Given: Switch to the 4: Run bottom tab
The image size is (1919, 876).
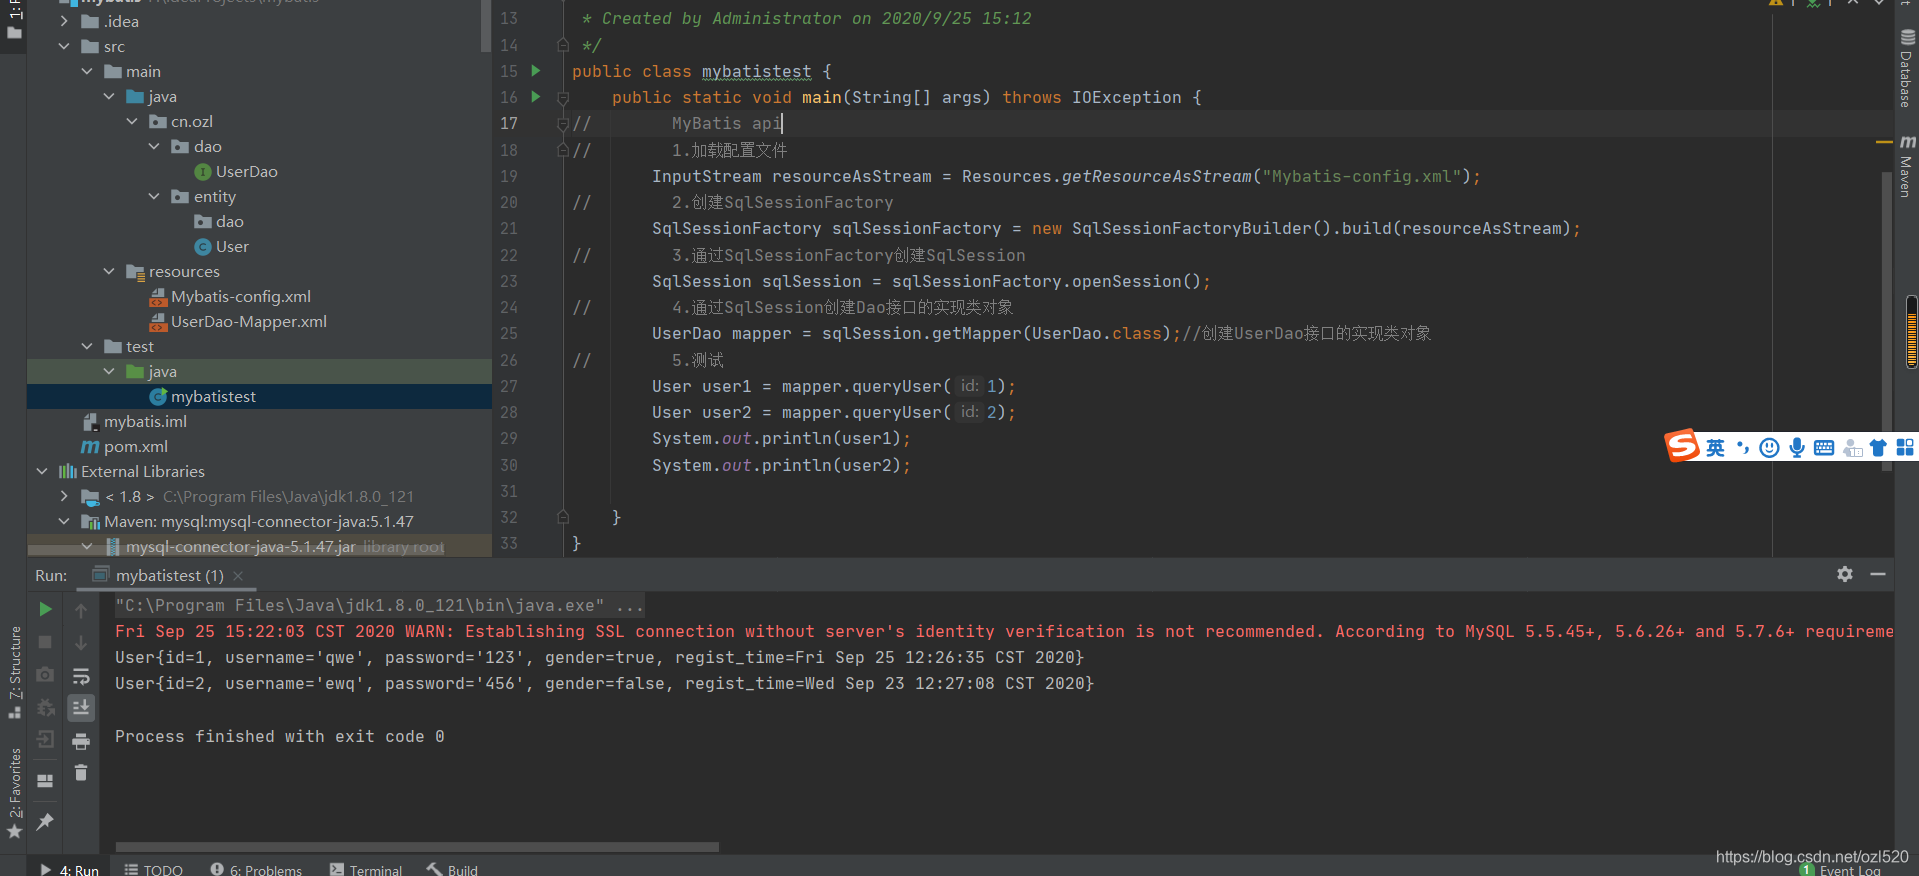Looking at the screenshot, I should (x=70, y=870).
